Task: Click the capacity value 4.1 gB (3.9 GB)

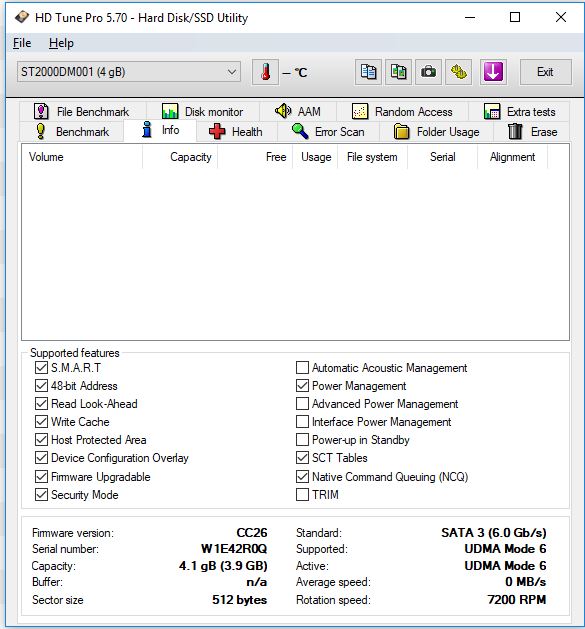Action: [x=223, y=566]
